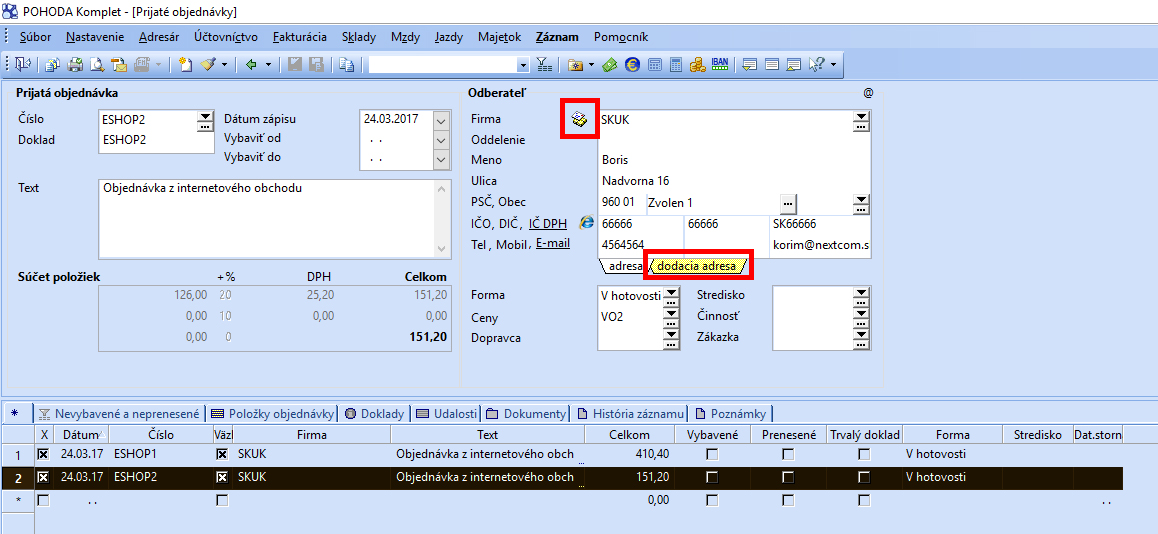Open the Fakturácia menu
Screen dimensions: 1158x534
[x=300, y=37]
